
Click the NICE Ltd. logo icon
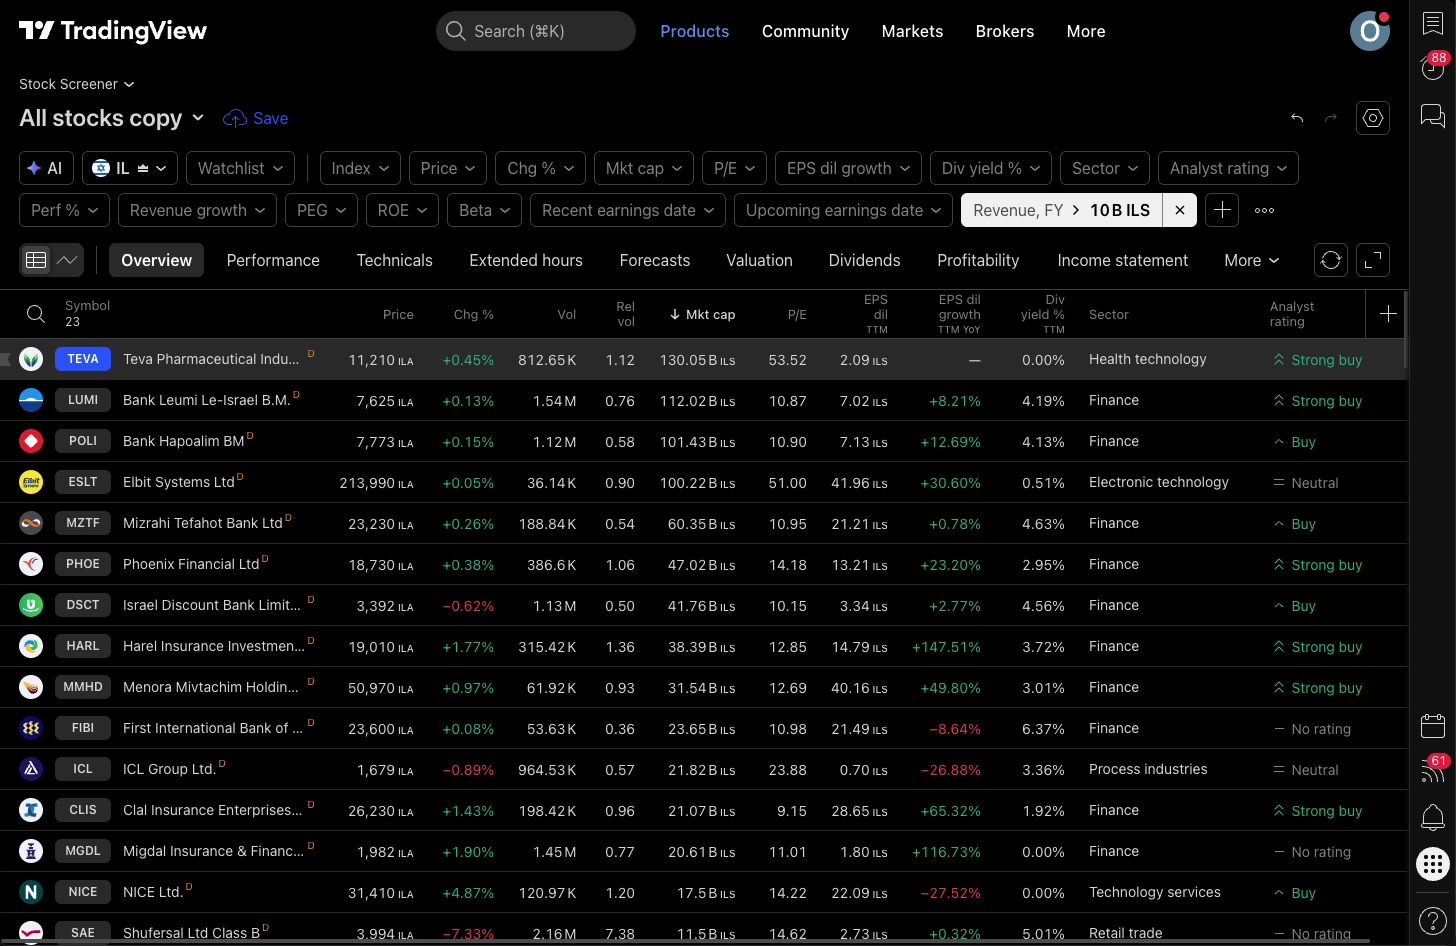(x=31, y=892)
